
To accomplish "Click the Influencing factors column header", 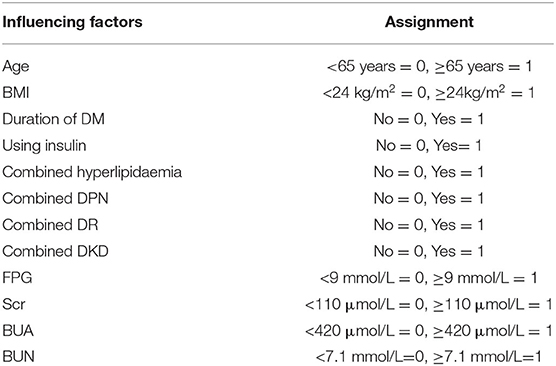I will tap(72, 22).
